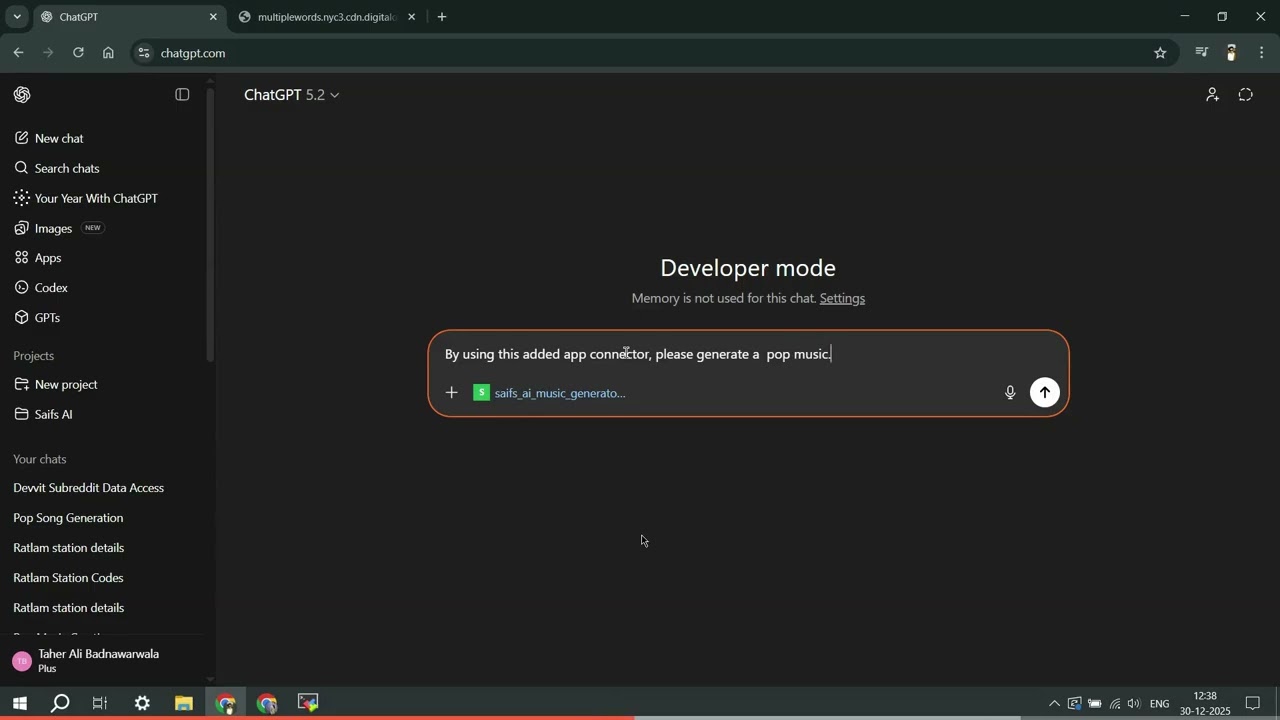View site information icon in address bar
The height and width of the screenshot is (720, 1280).
point(146,53)
